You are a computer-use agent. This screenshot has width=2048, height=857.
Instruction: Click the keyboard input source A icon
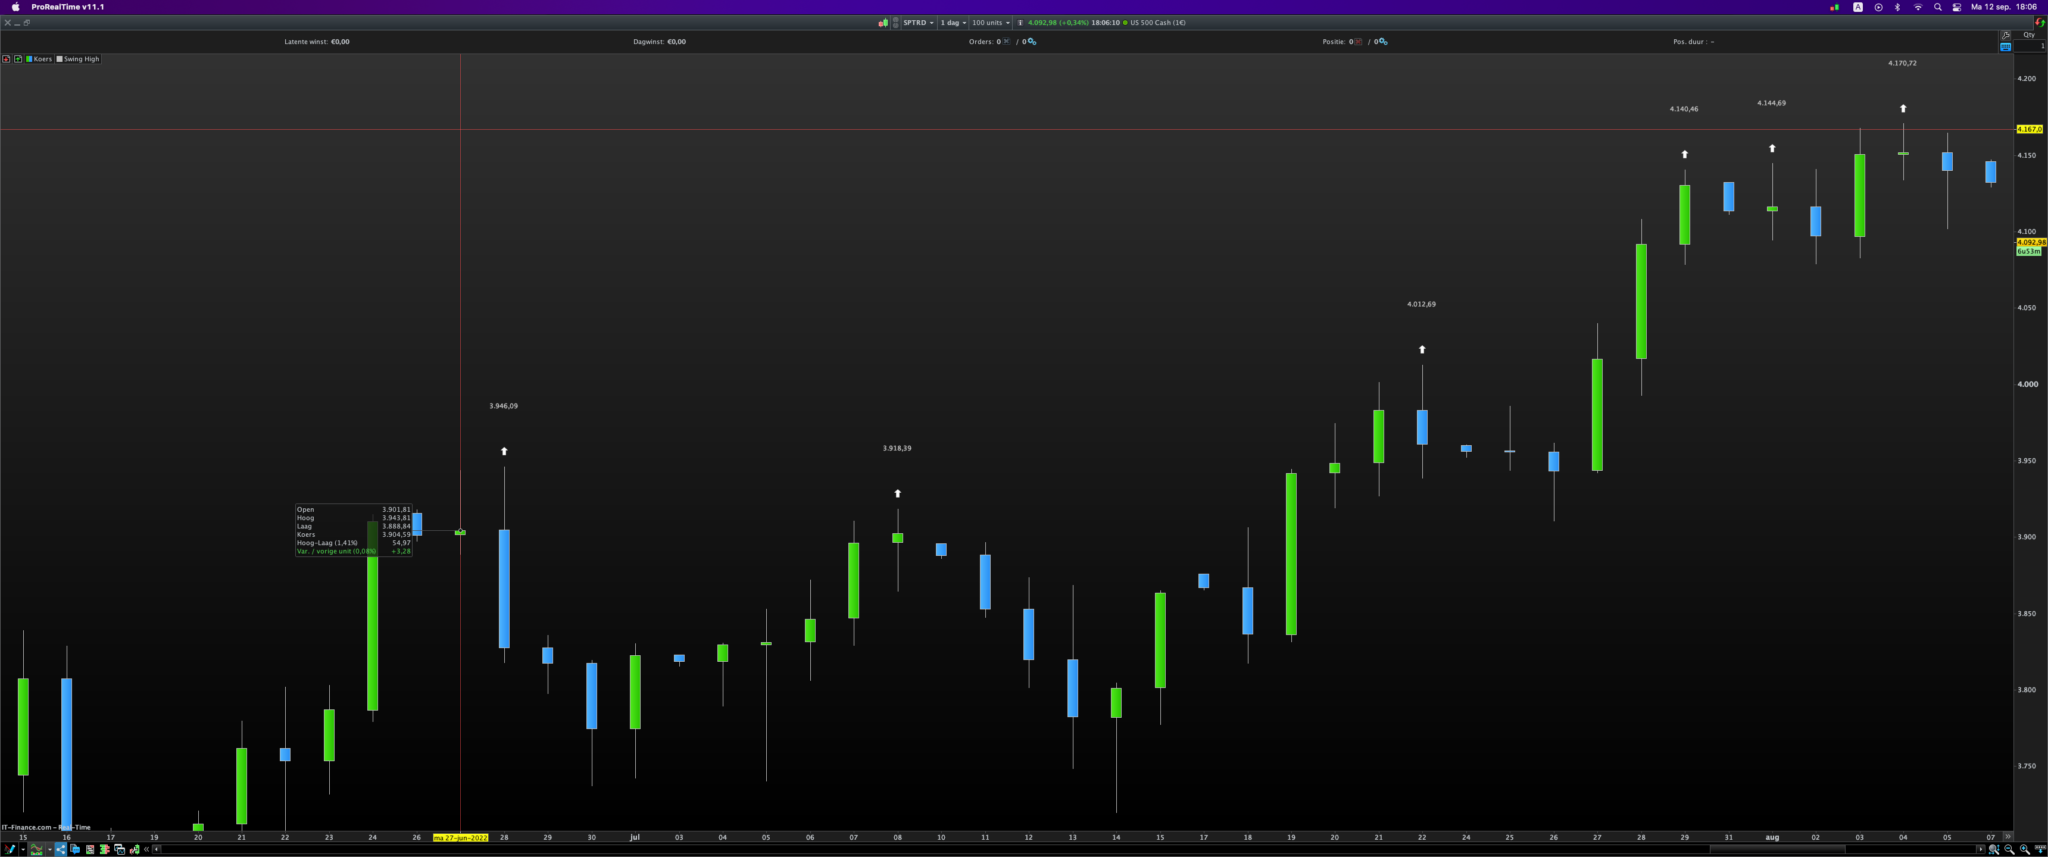coord(1858,7)
